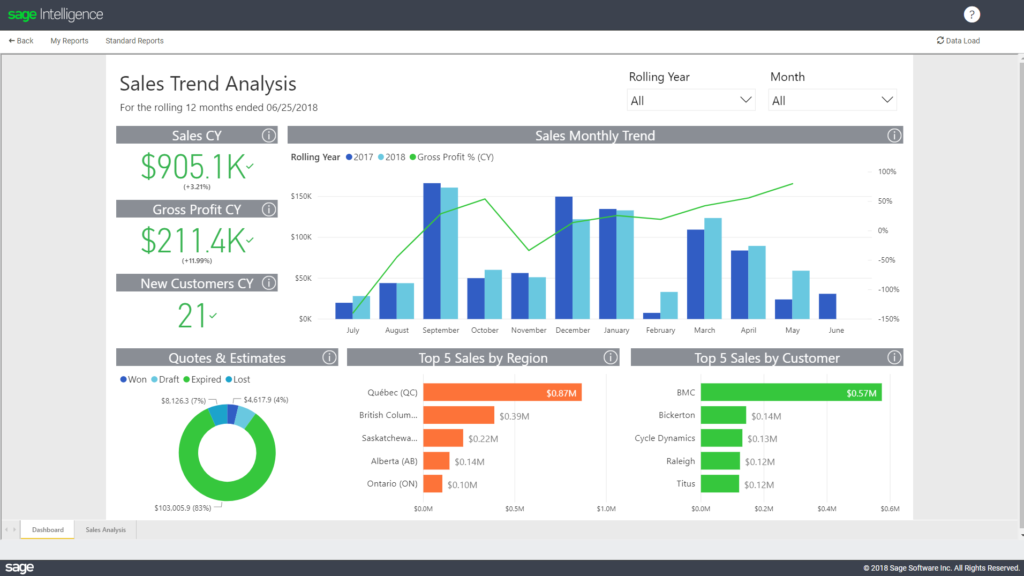
Task: Select the Dashboard tab
Action: (x=46, y=529)
